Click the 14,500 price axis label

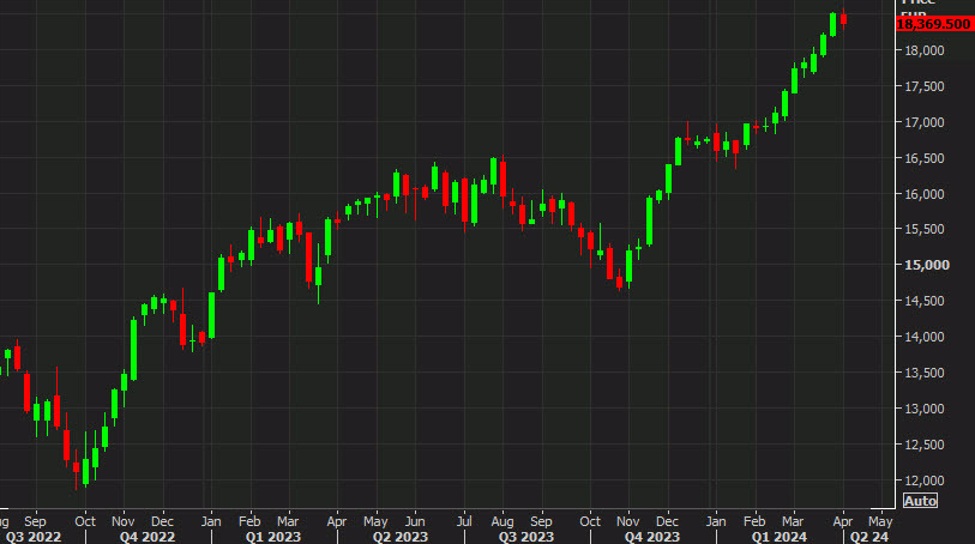click(924, 301)
